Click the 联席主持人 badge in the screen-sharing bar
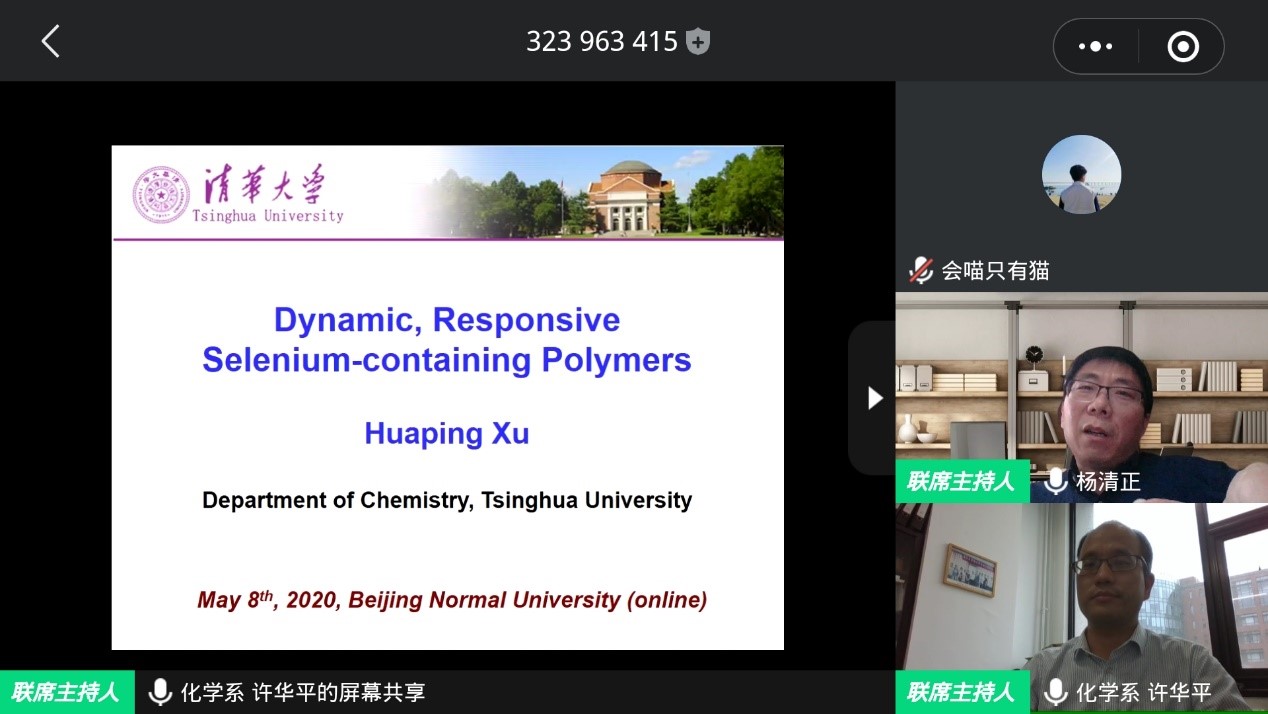The width and height of the screenshot is (1268, 714). point(66,692)
